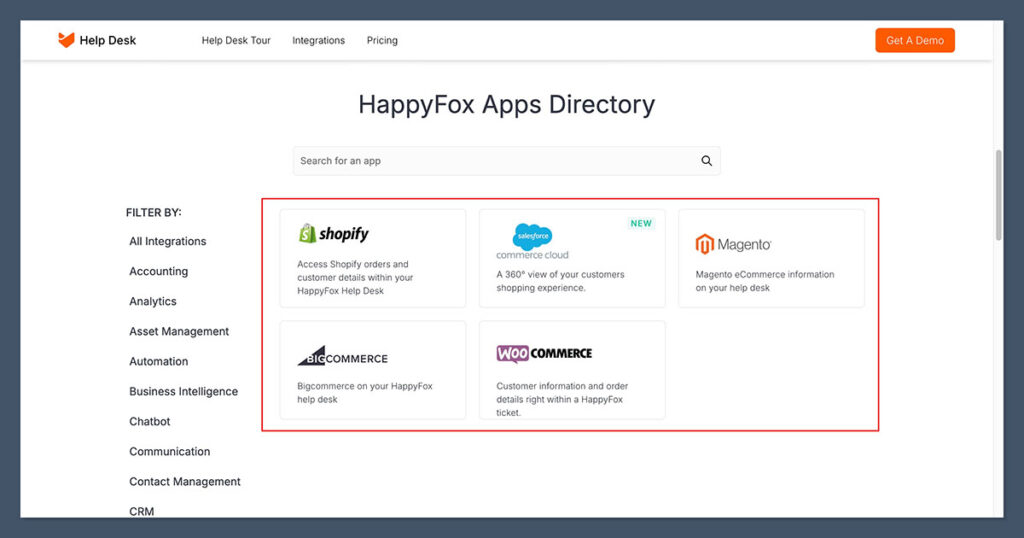
Task: Click the HappyFox Apps Directory heading
Action: click(506, 104)
